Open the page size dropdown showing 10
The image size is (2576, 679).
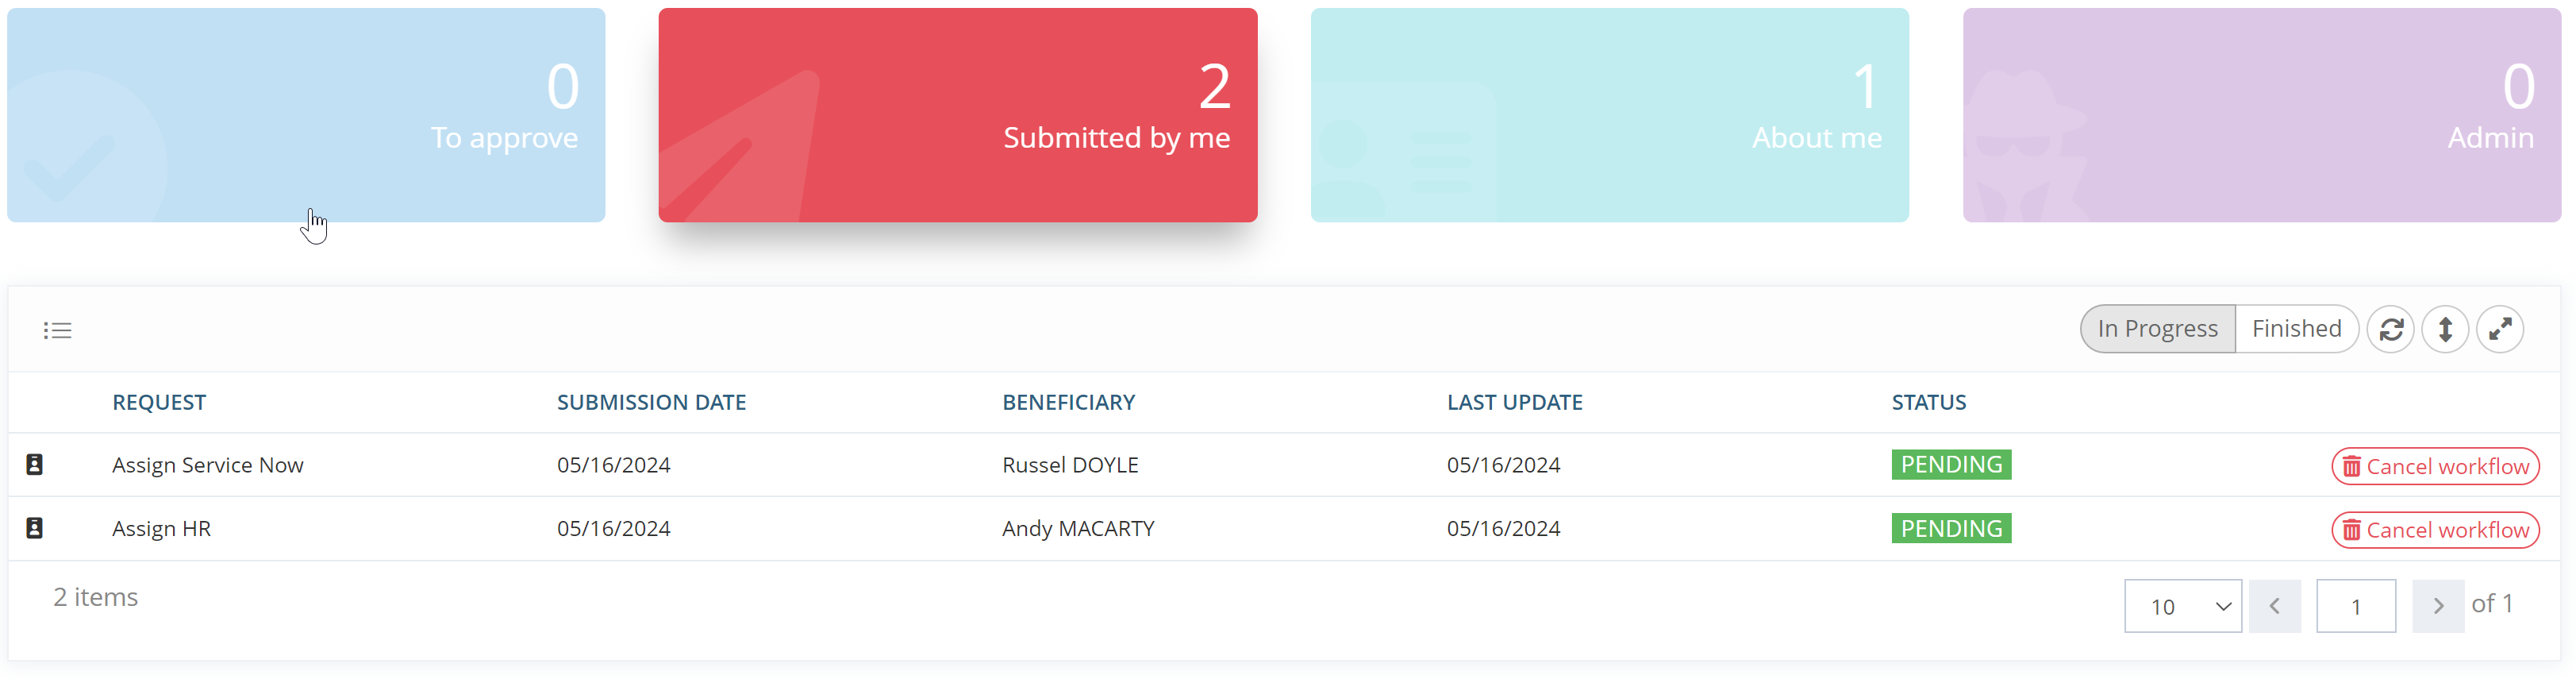coord(2182,606)
